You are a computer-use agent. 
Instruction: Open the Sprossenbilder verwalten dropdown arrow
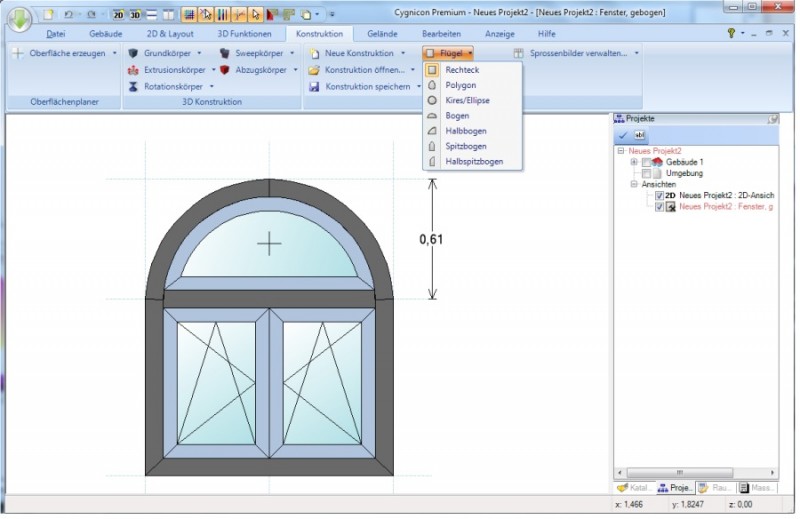(x=637, y=53)
